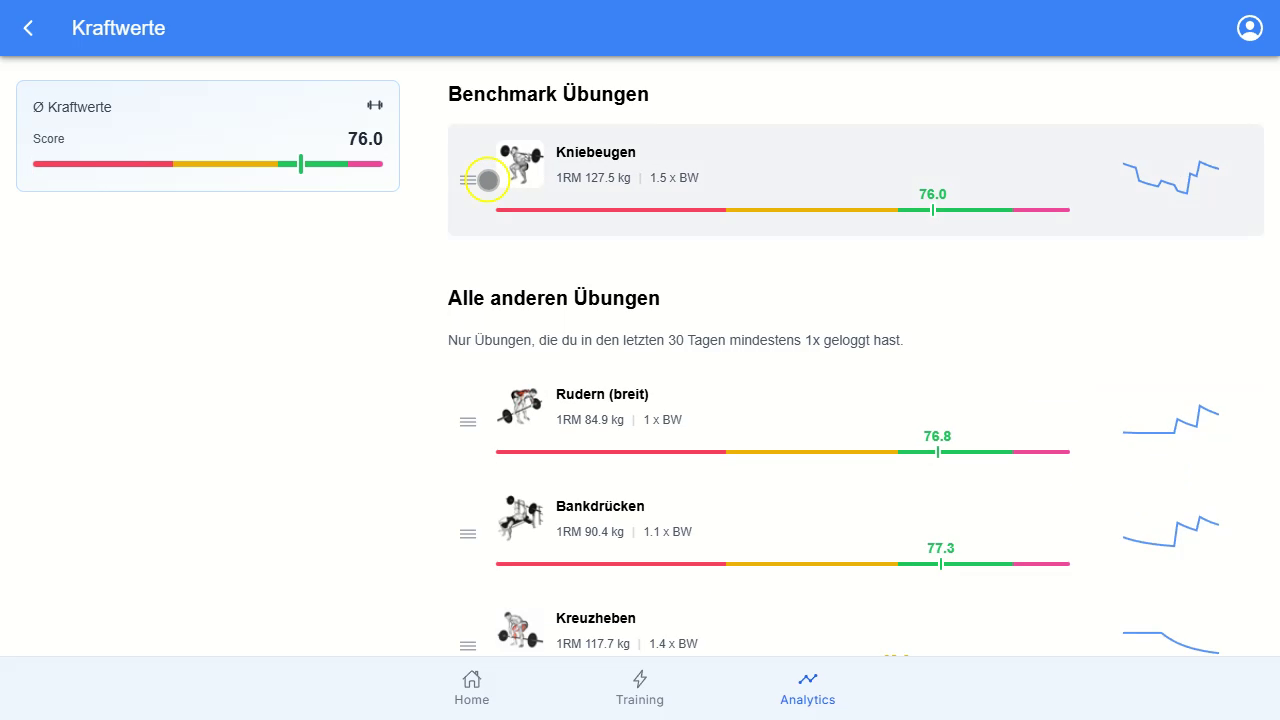This screenshot has height=720, width=1280.
Task: Go to the Home tab
Action: click(x=472, y=688)
